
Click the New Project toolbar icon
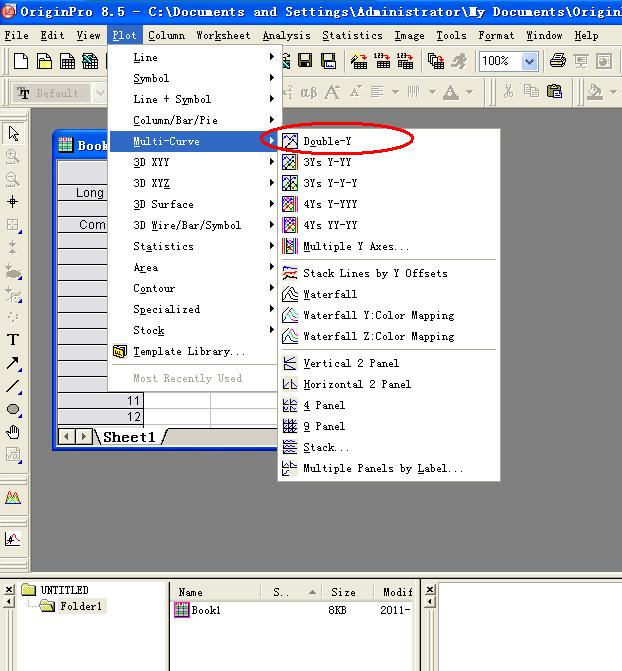21,61
